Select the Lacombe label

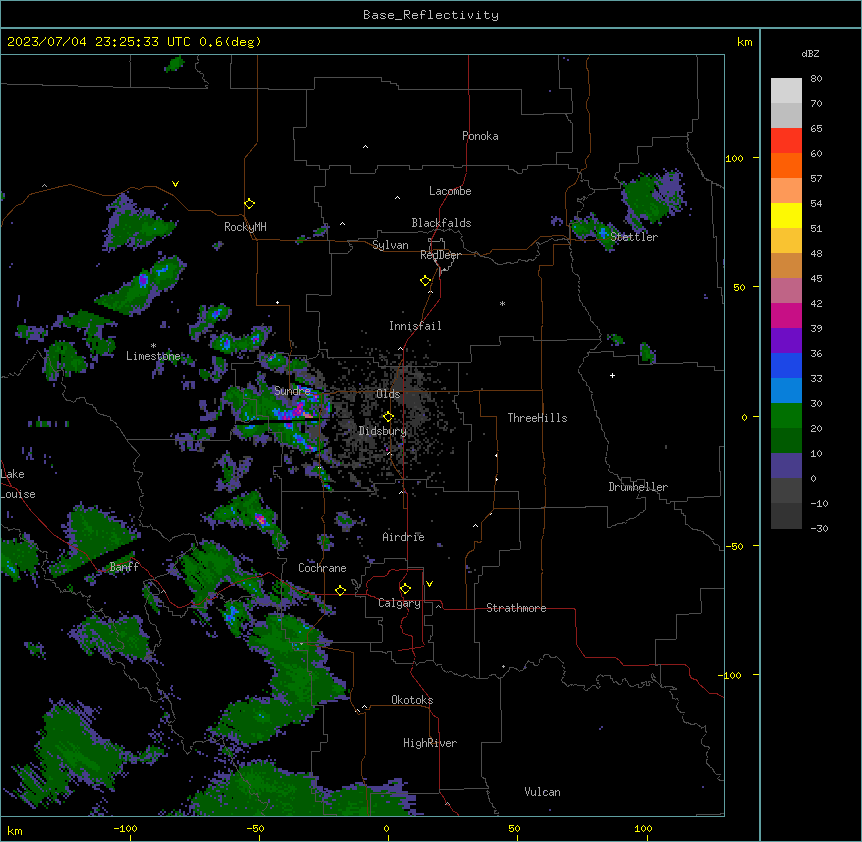(x=450, y=191)
